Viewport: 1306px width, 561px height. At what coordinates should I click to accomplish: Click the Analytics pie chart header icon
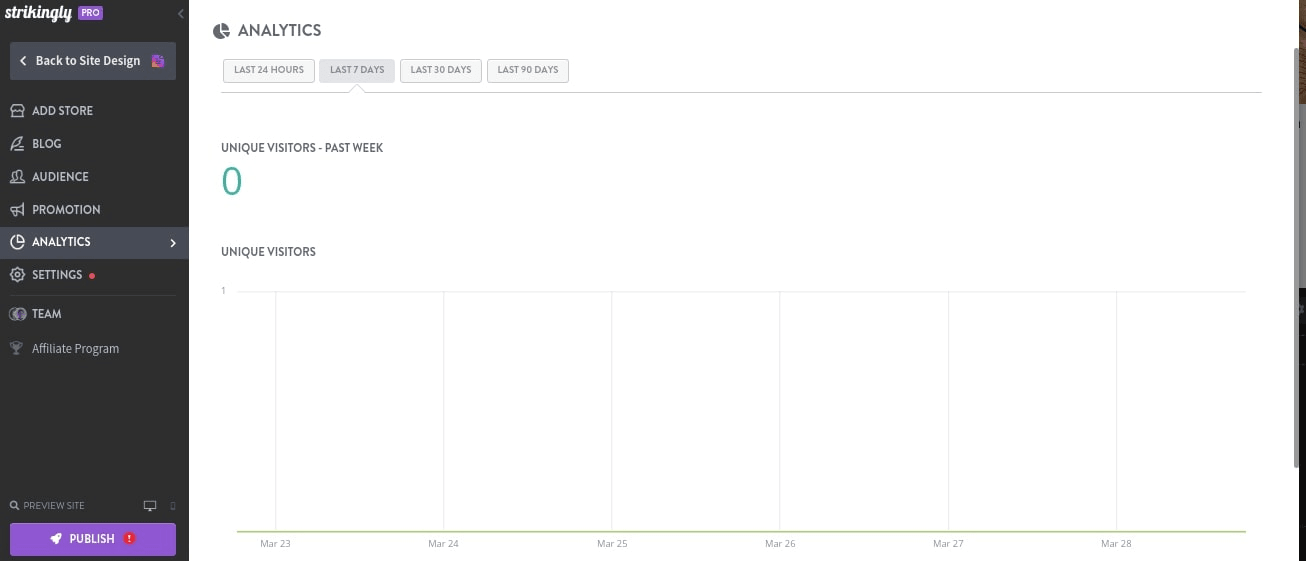tap(222, 32)
